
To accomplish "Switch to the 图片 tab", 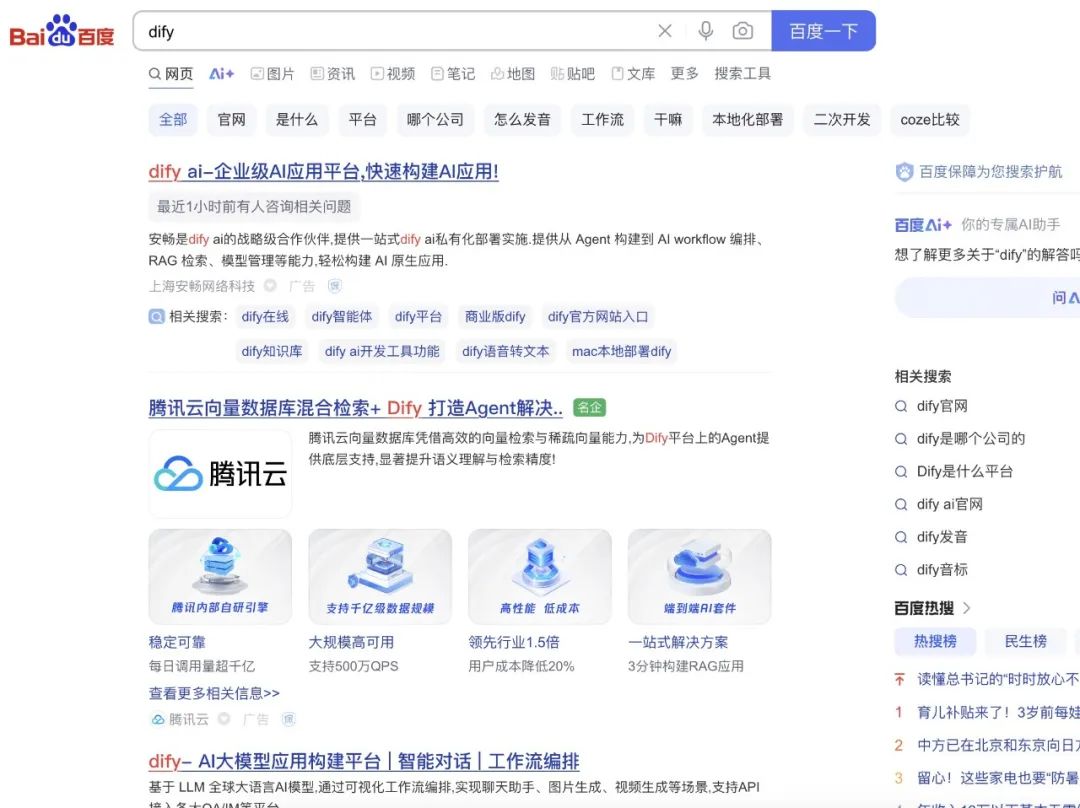I will (272, 74).
